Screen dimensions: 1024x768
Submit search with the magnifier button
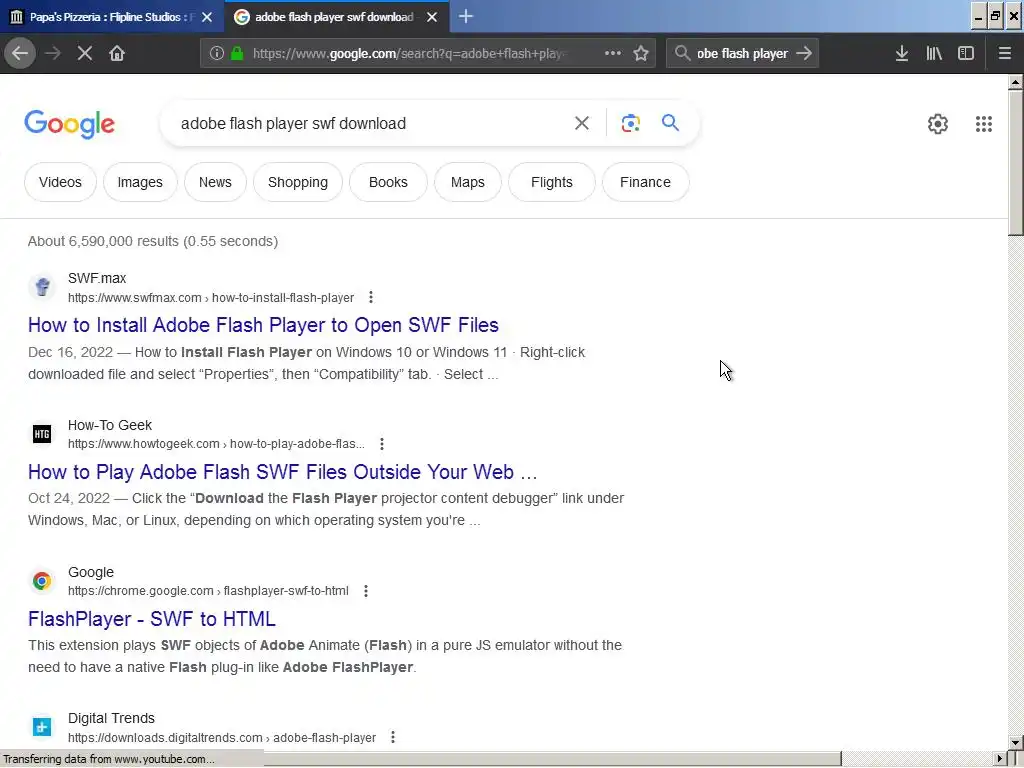(x=670, y=123)
